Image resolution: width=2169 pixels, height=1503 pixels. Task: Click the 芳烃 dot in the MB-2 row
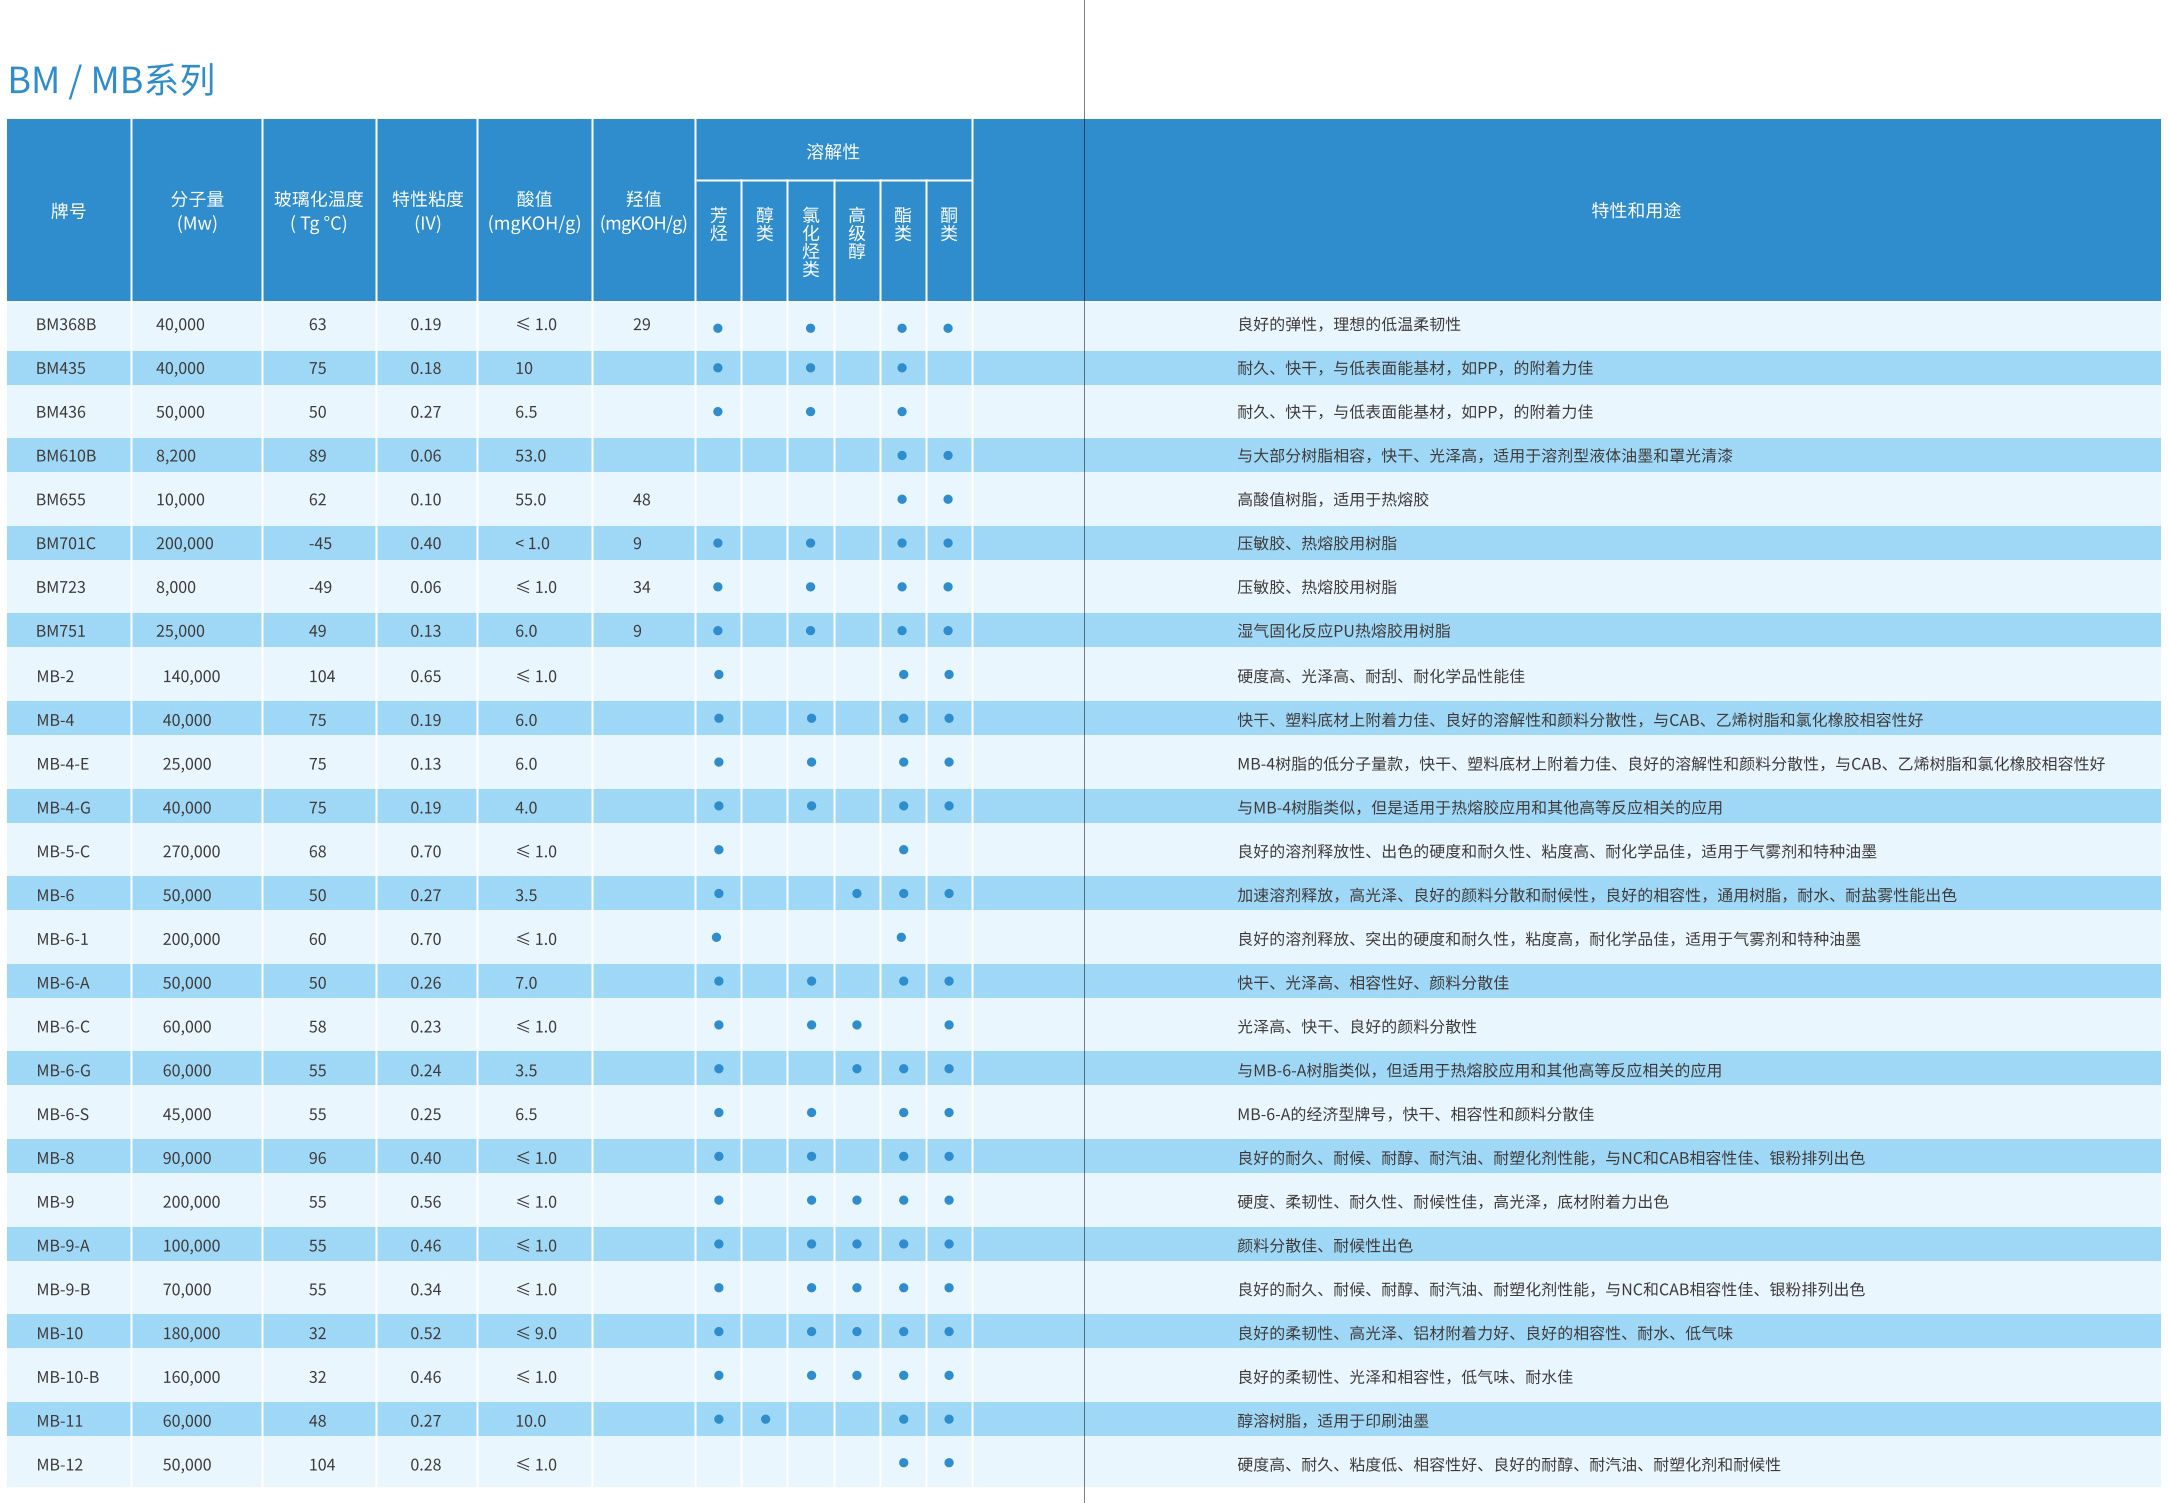click(x=719, y=675)
